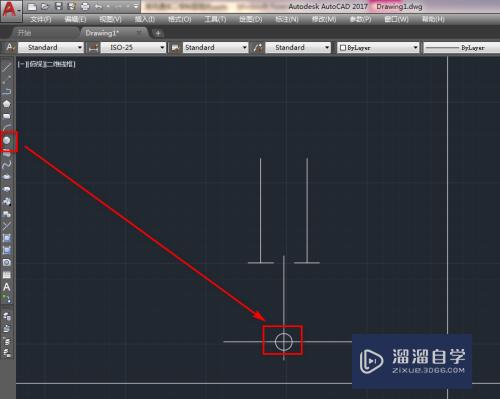Screen dimensions: 500x399
Task: Click the Plot/Print icon
Action: coord(85,6)
